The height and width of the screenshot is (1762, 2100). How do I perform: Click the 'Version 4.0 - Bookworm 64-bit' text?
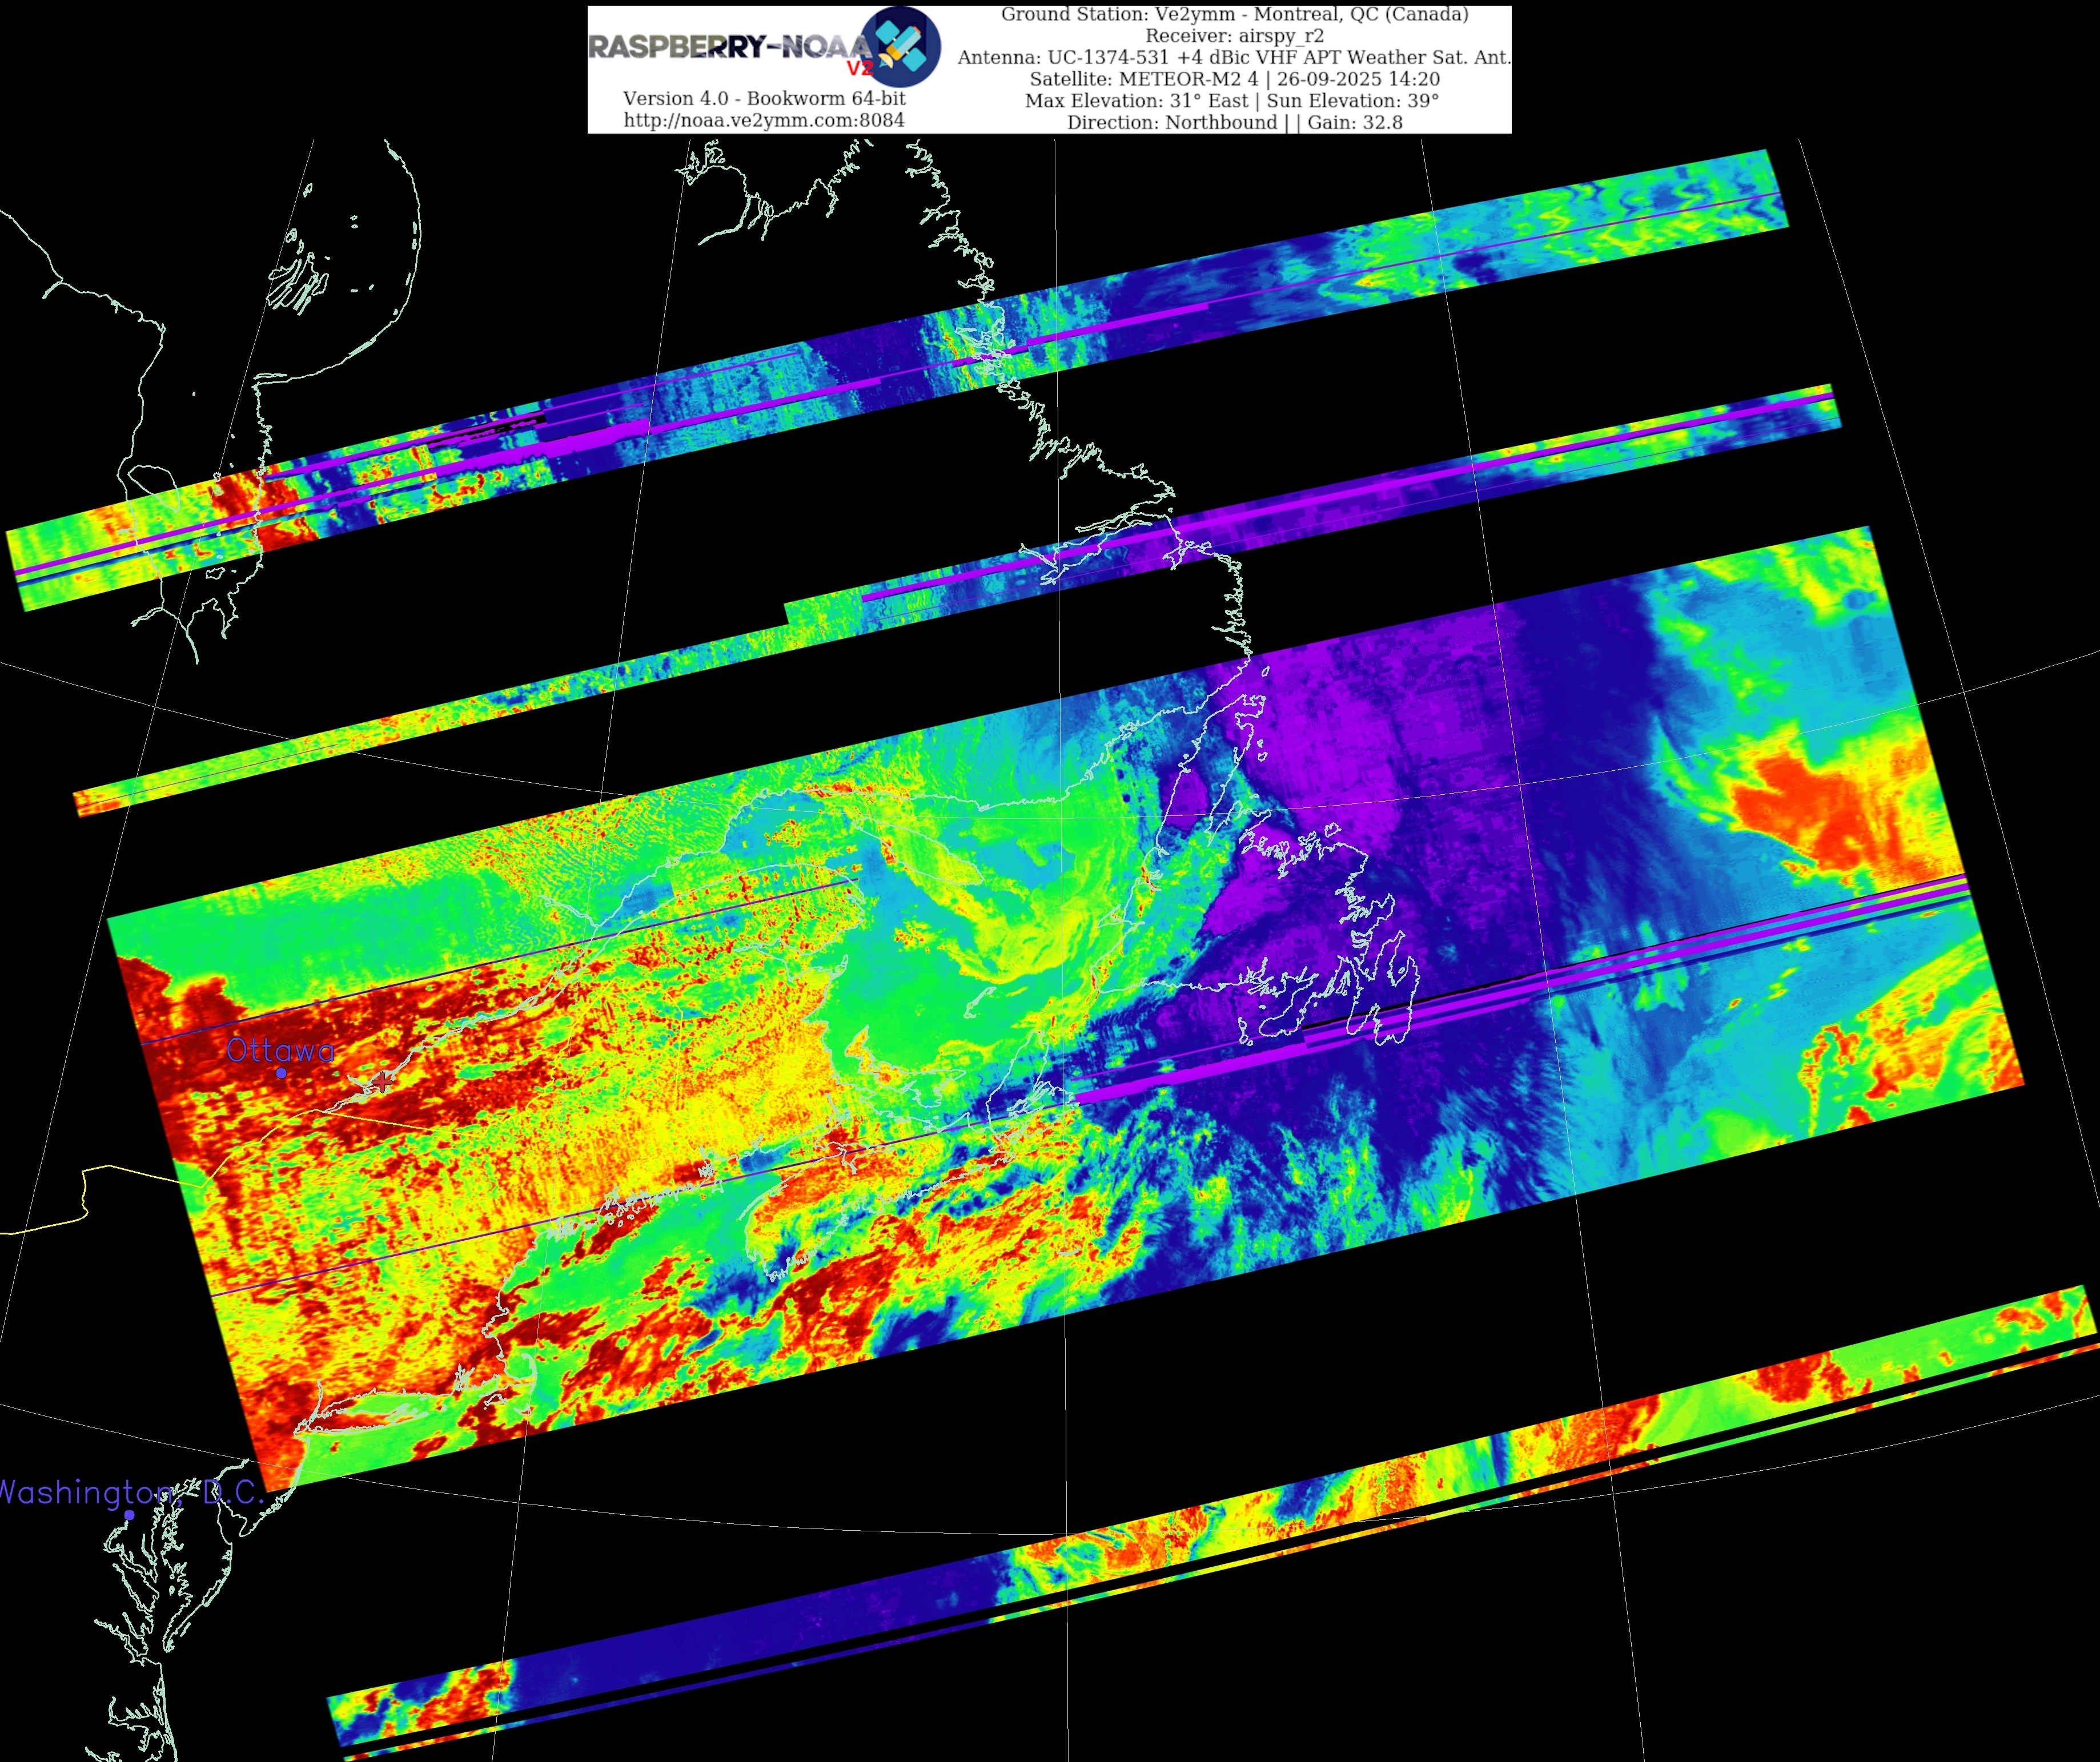click(x=764, y=98)
